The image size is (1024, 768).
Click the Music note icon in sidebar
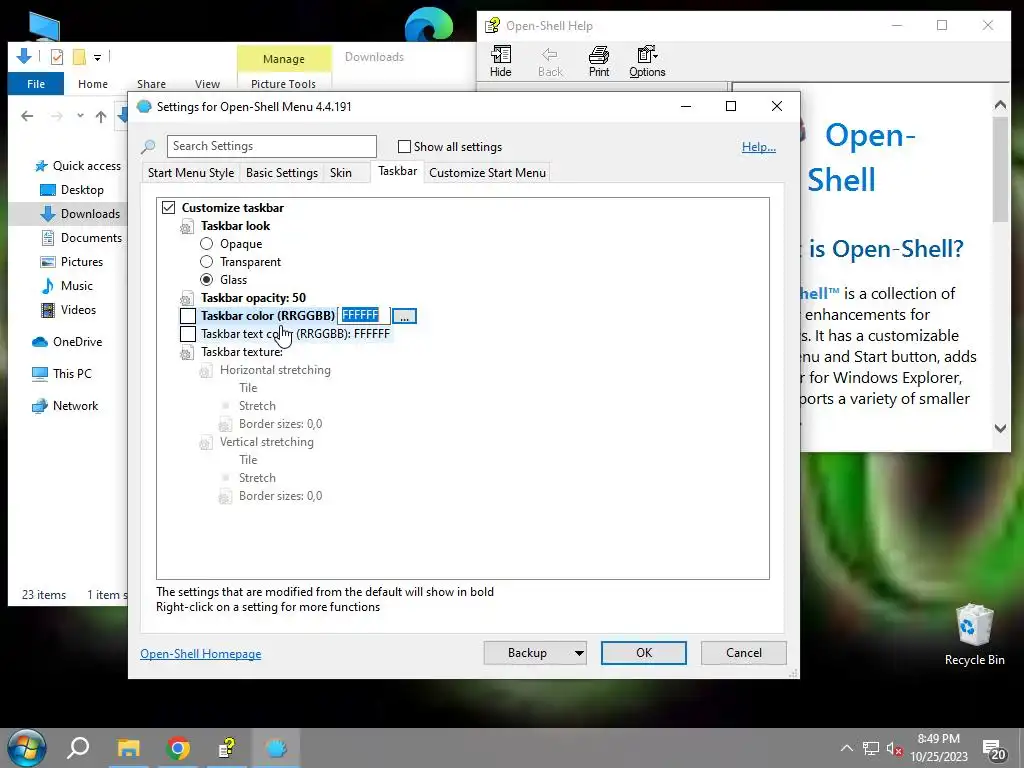coord(48,286)
